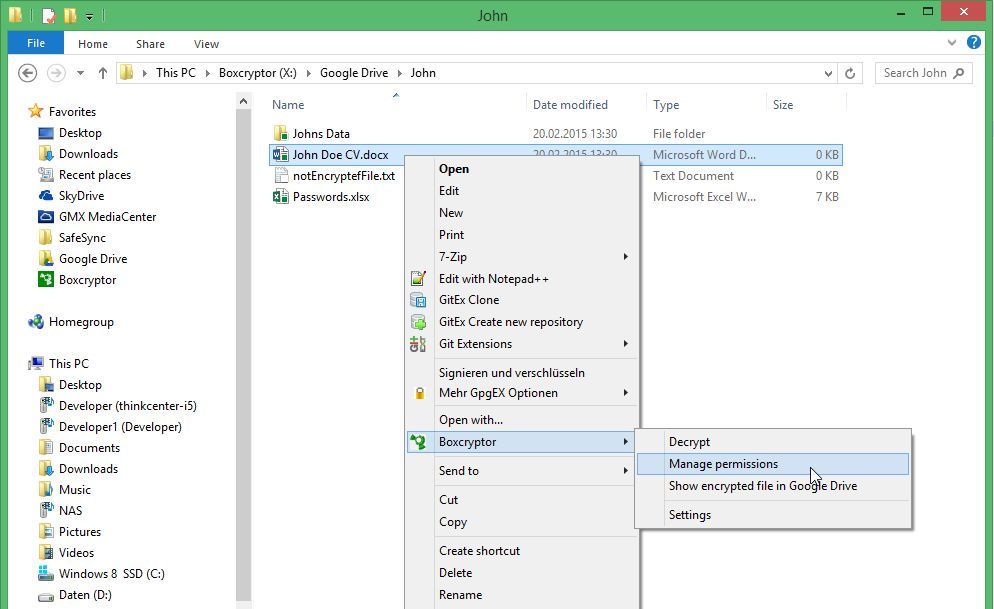Click the search magnifier in the search box
Viewport: 994px width, 609px height.
point(957,73)
